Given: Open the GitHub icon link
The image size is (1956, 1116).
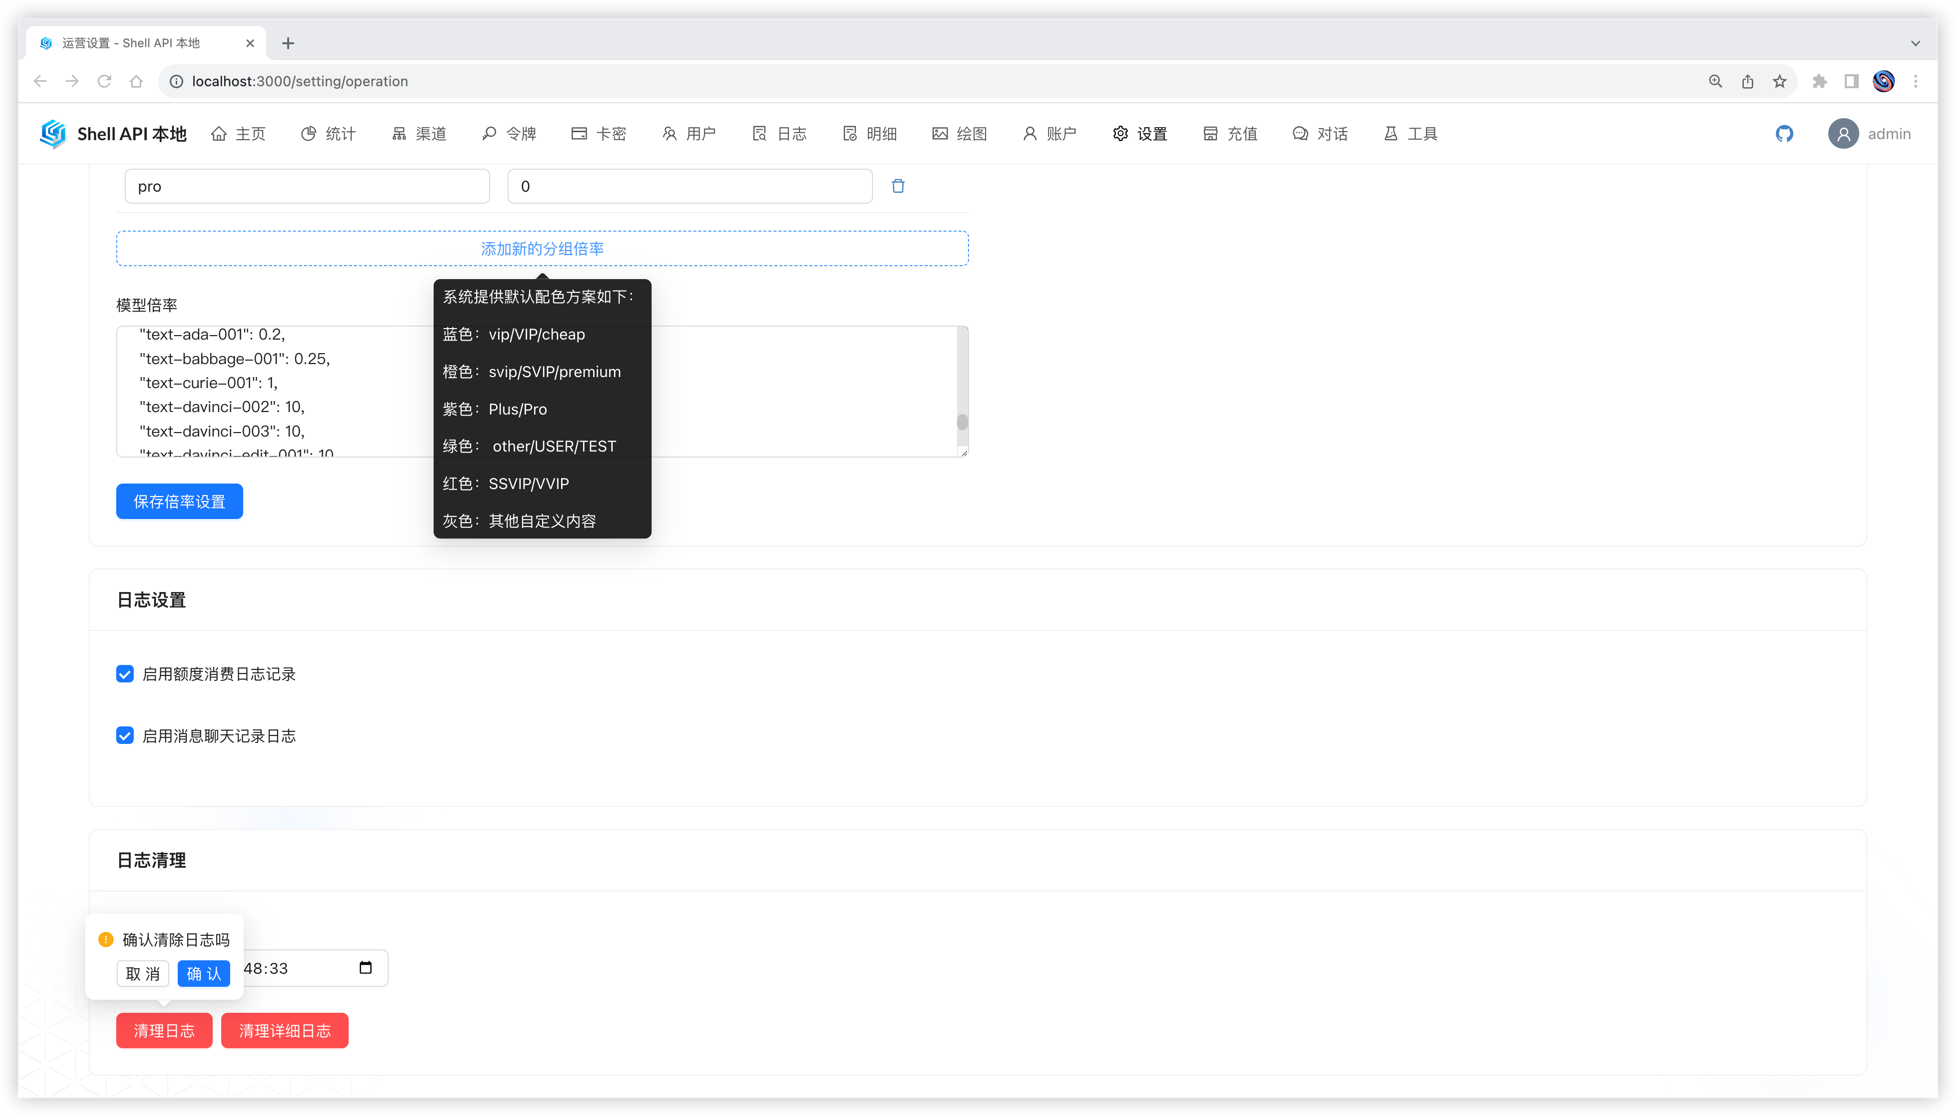Looking at the screenshot, I should pyautogui.click(x=1784, y=134).
